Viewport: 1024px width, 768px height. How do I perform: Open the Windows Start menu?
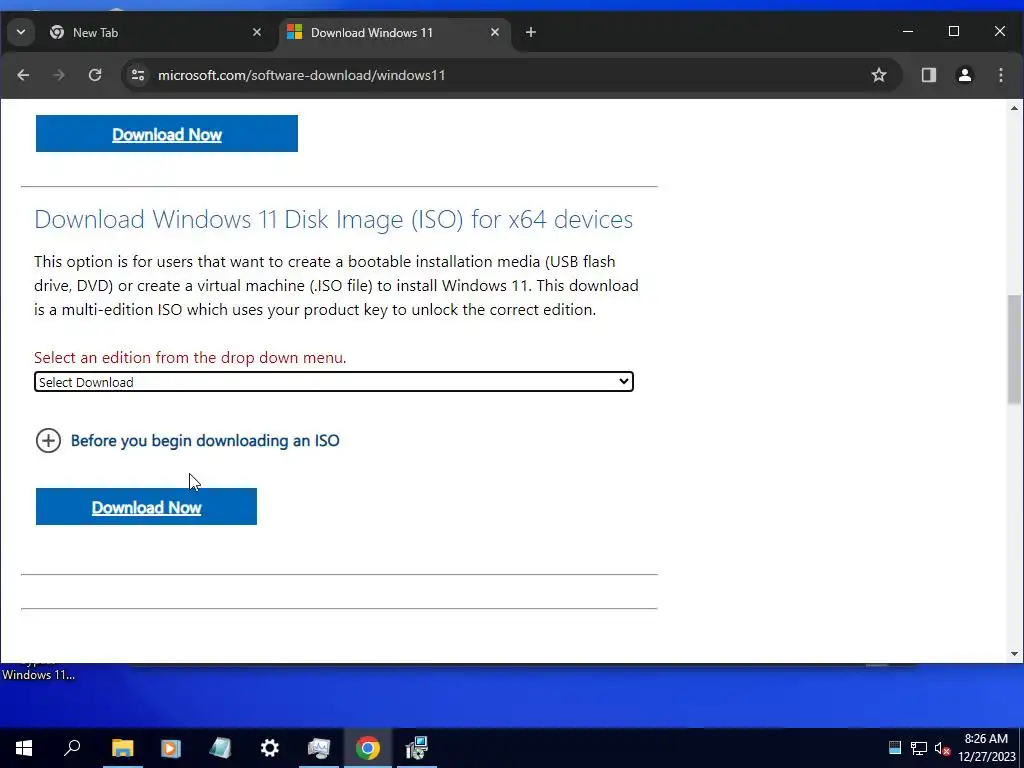(24, 748)
